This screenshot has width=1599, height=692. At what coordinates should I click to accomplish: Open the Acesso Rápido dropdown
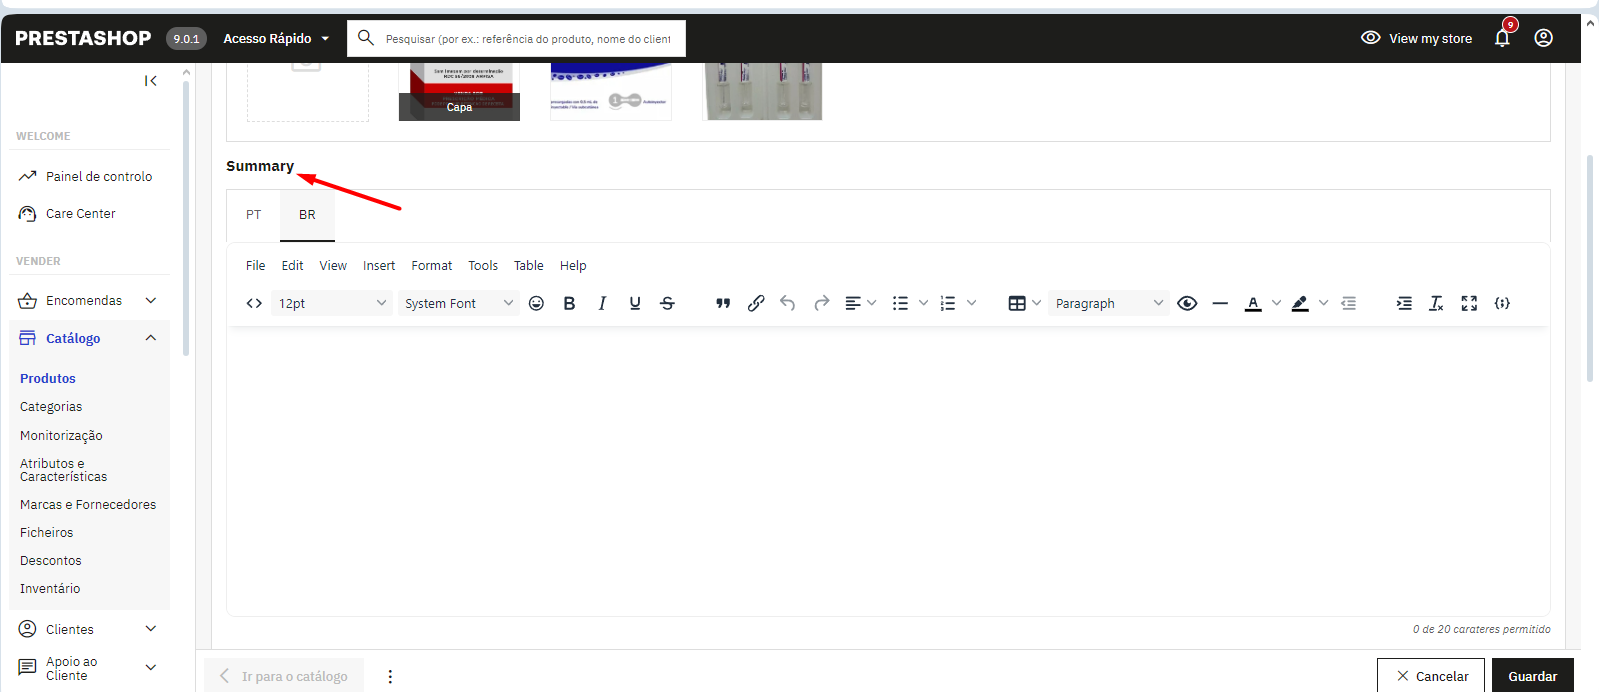pyautogui.click(x=276, y=38)
